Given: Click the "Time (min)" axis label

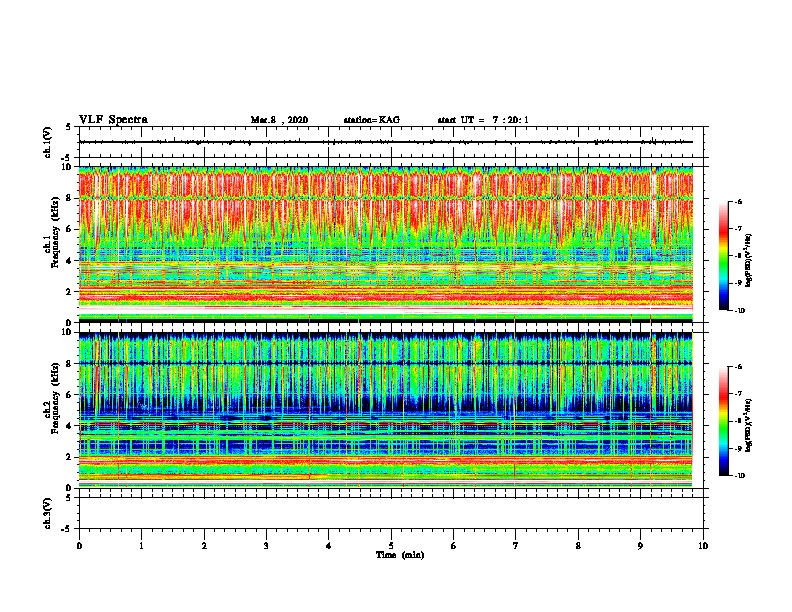Looking at the screenshot, I should (400, 555).
